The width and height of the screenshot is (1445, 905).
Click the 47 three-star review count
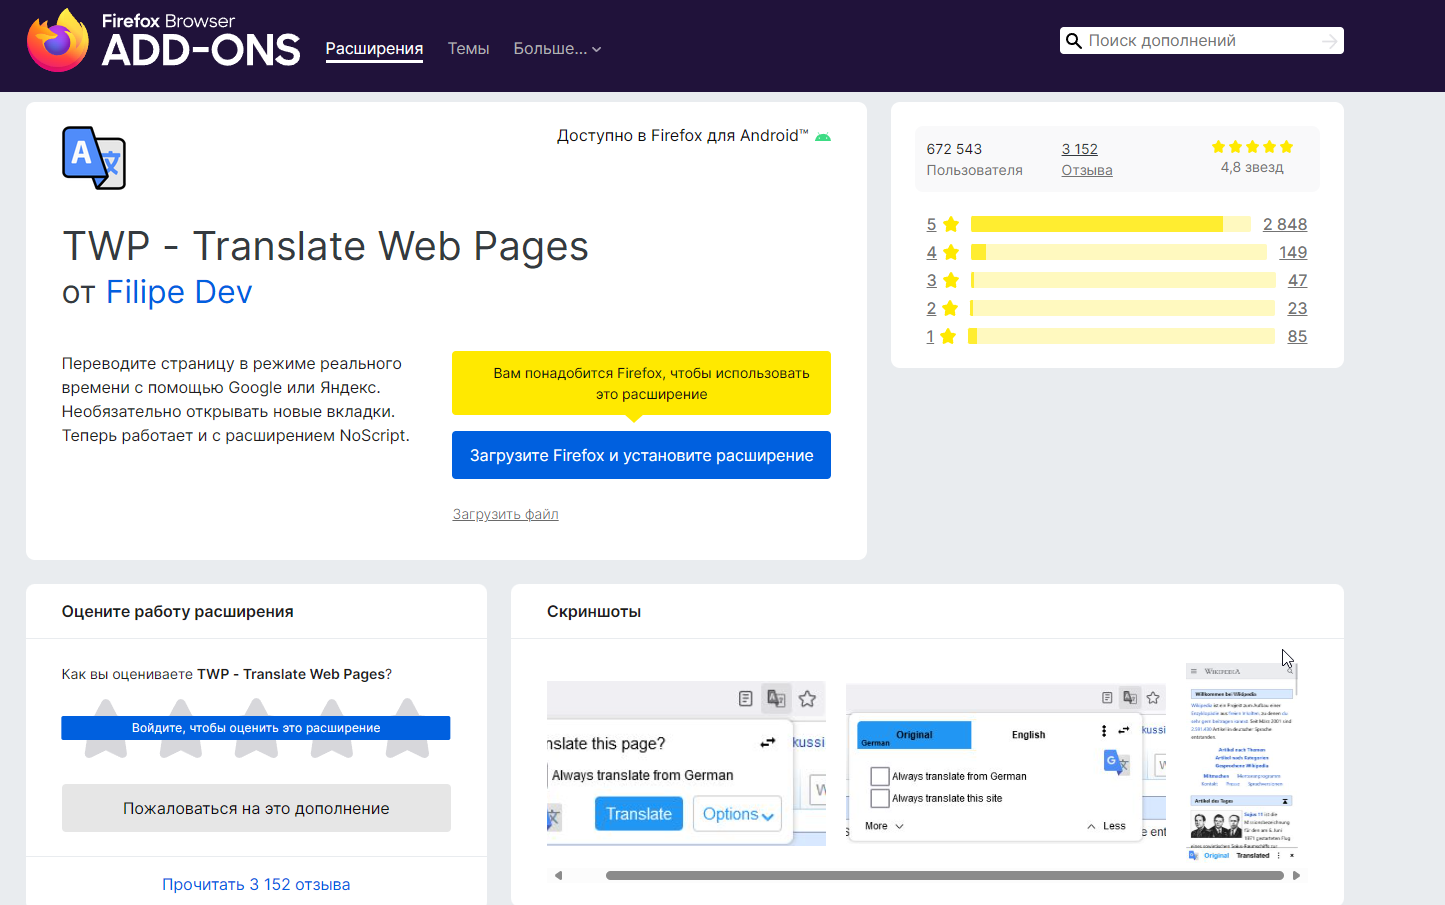point(1297,280)
